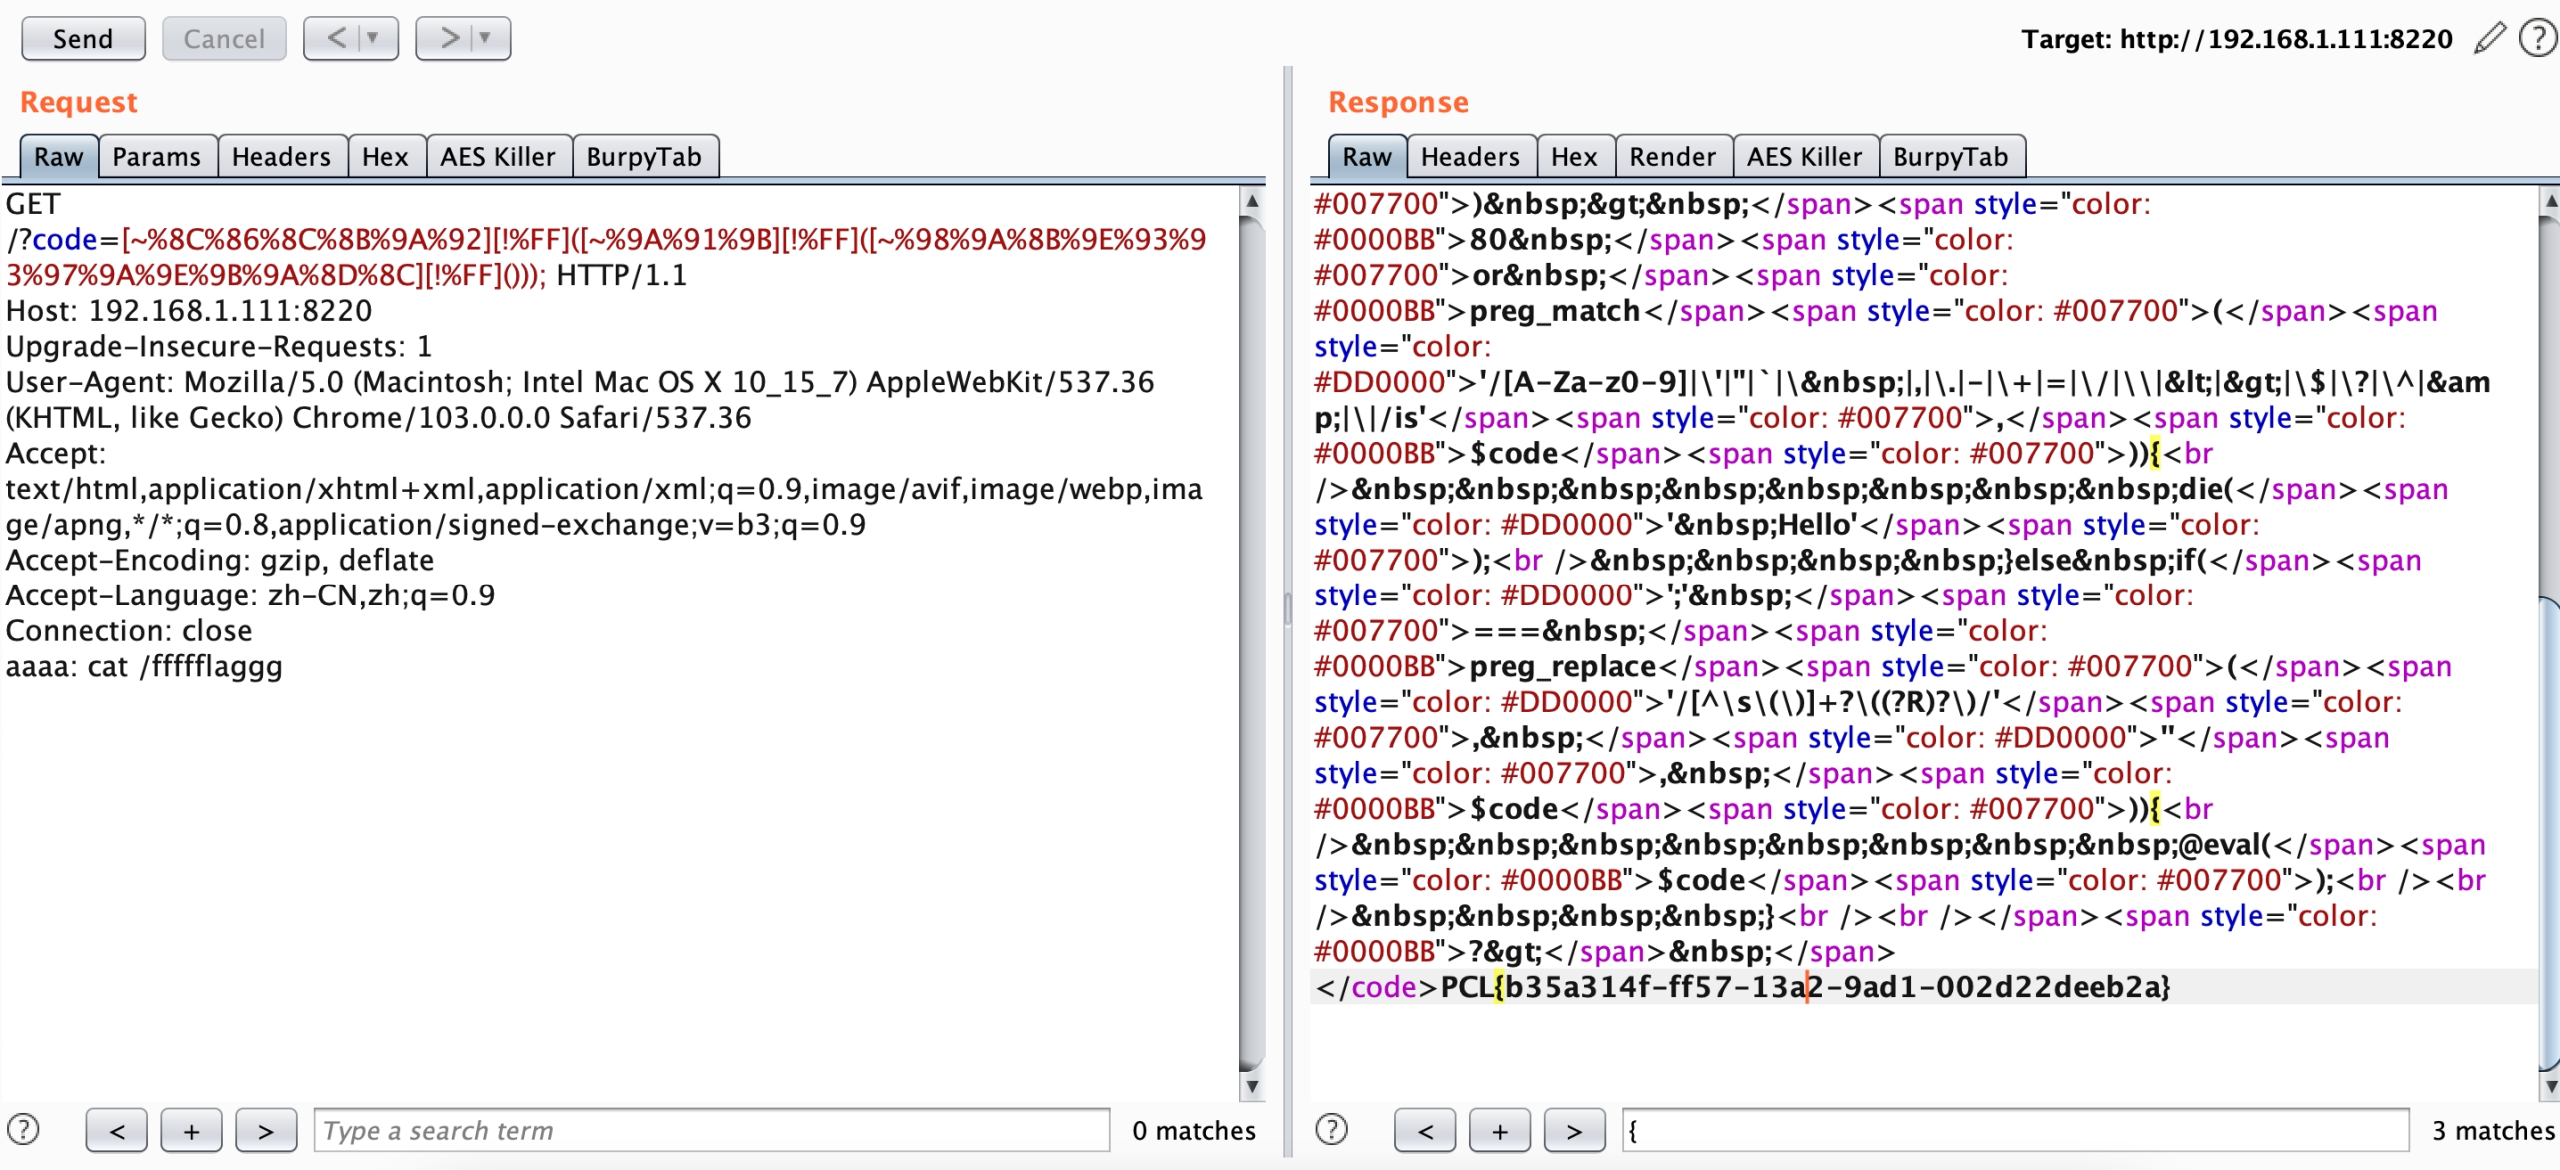Focus the request search term field
The width and height of the screenshot is (2560, 1170).
click(711, 1130)
